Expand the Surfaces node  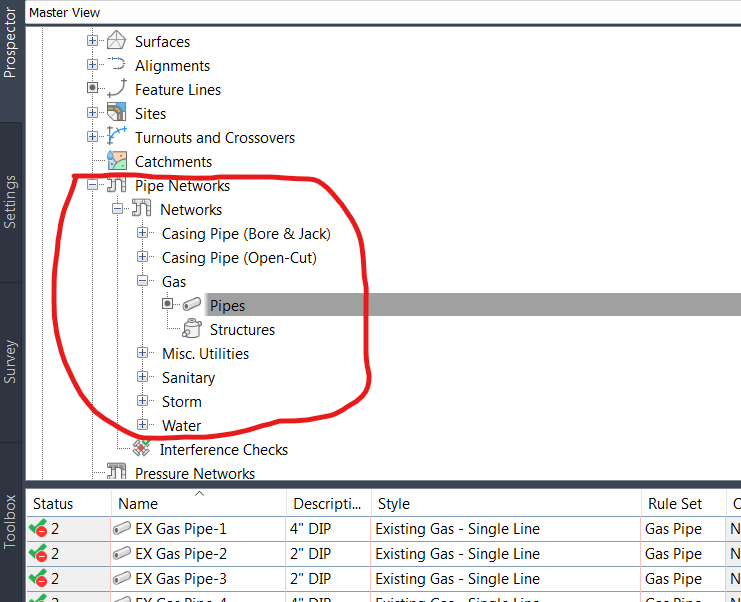click(x=93, y=41)
